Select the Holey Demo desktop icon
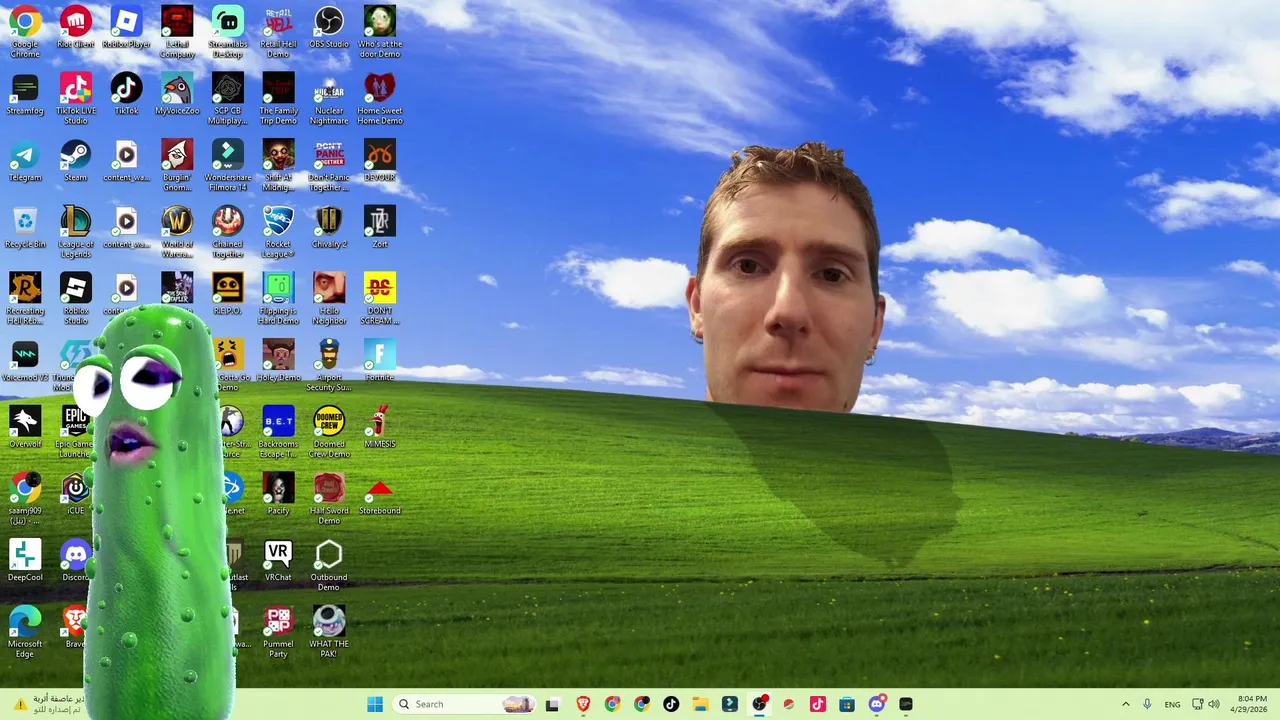The height and width of the screenshot is (720, 1280). pos(278,361)
